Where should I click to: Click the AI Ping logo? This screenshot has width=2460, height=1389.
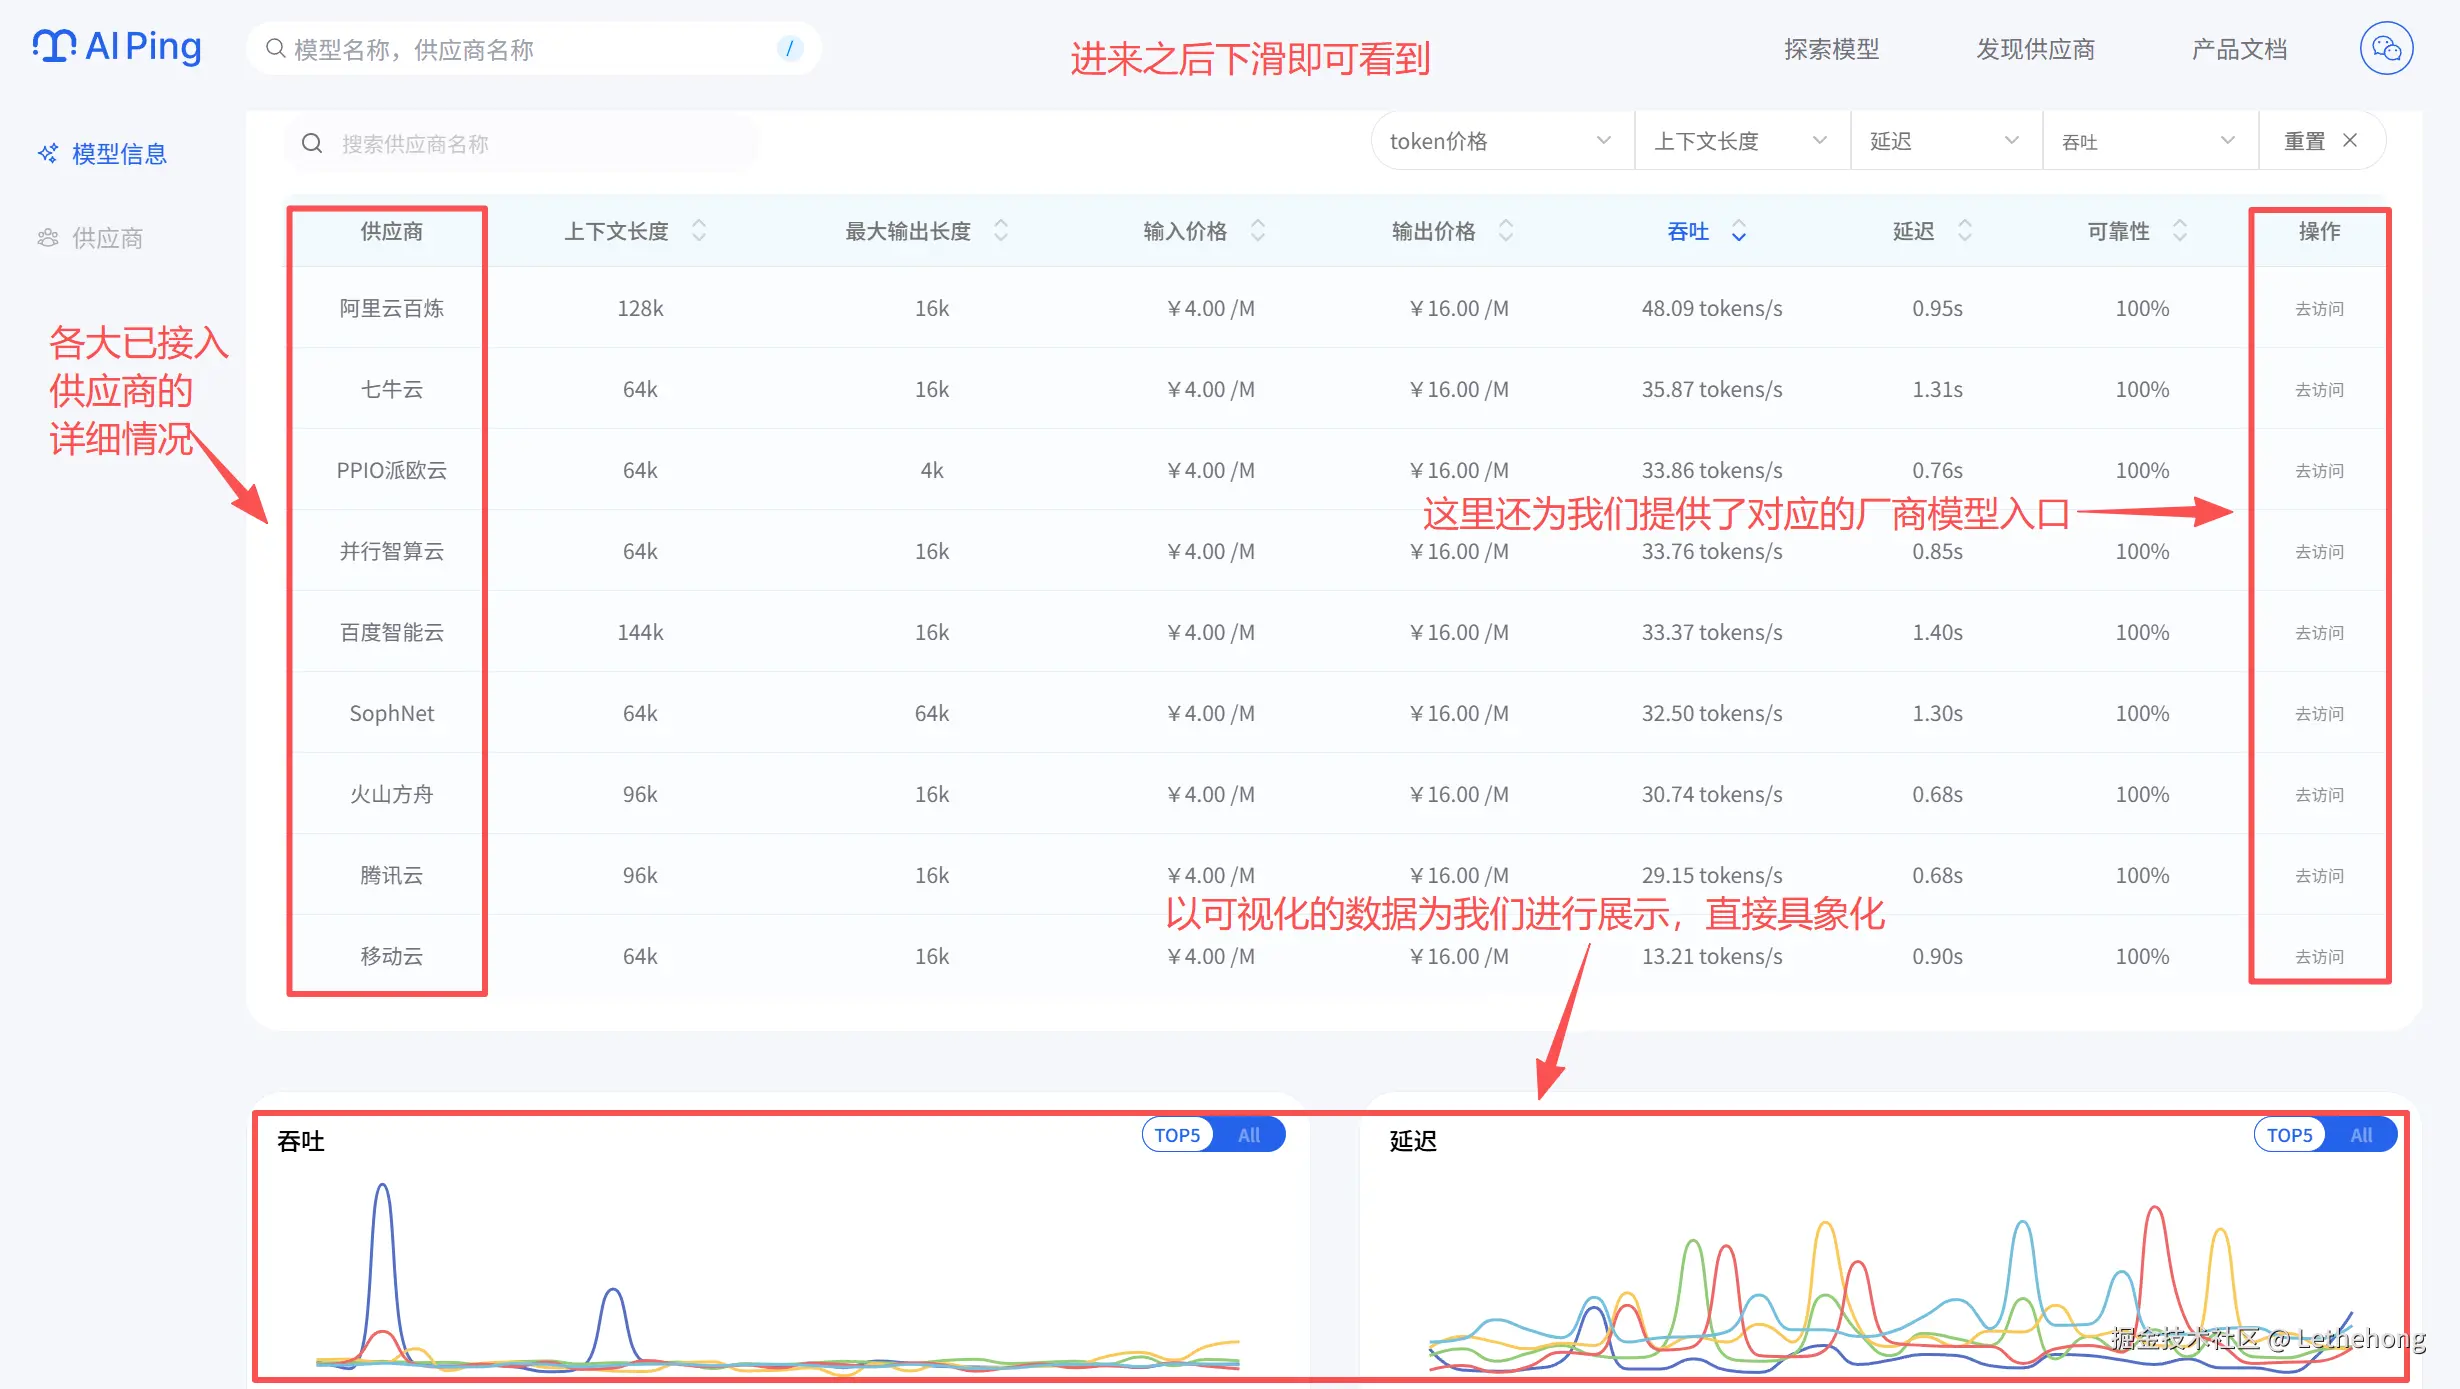117,47
